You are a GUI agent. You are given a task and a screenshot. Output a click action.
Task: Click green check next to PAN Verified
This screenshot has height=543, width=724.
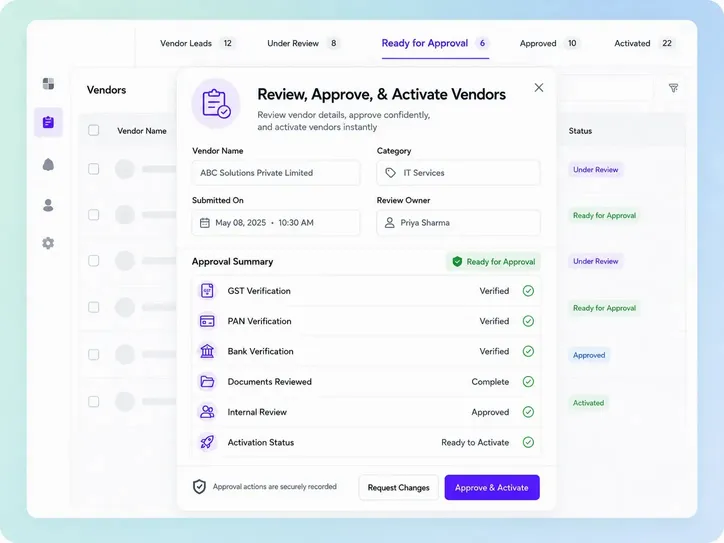[x=528, y=321]
